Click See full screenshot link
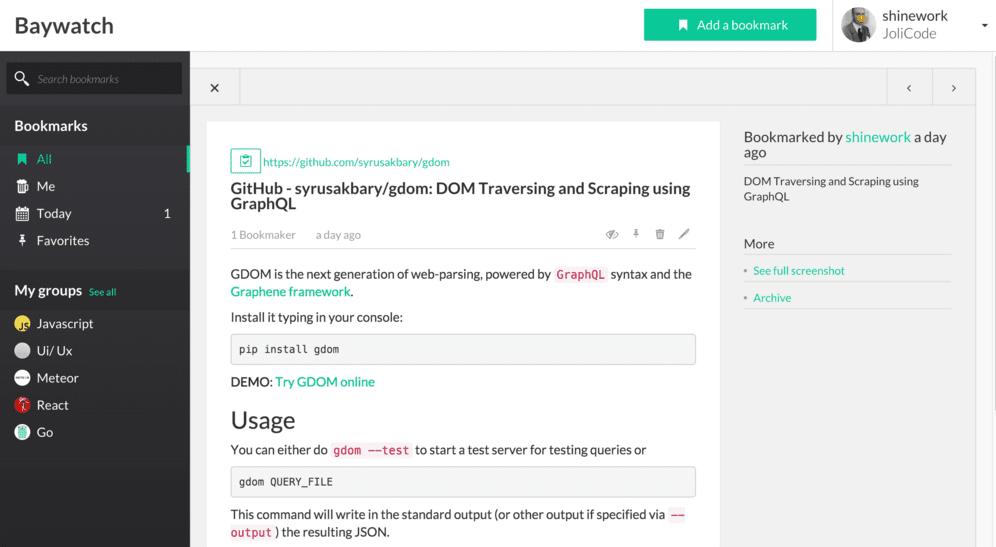Image resolution: width=996 pixels, height=547 pixels. coord(798,271)
